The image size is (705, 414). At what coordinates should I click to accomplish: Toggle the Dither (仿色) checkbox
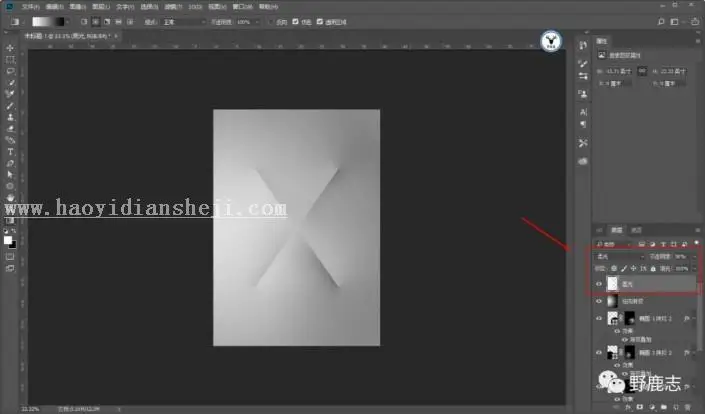coord(295,22)
